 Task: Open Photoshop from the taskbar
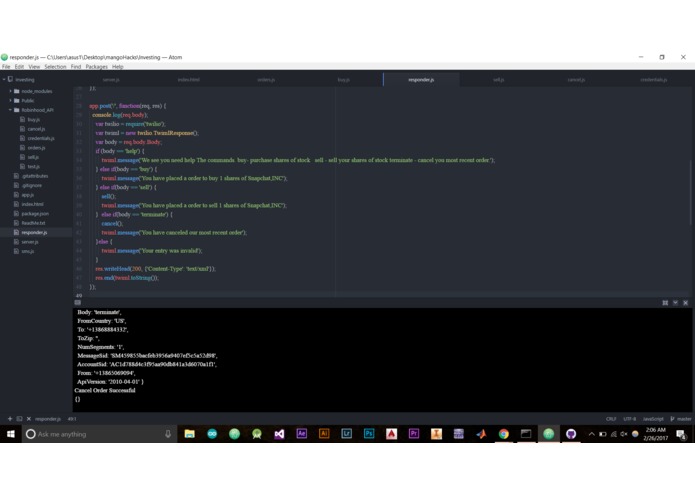point(369,434)
